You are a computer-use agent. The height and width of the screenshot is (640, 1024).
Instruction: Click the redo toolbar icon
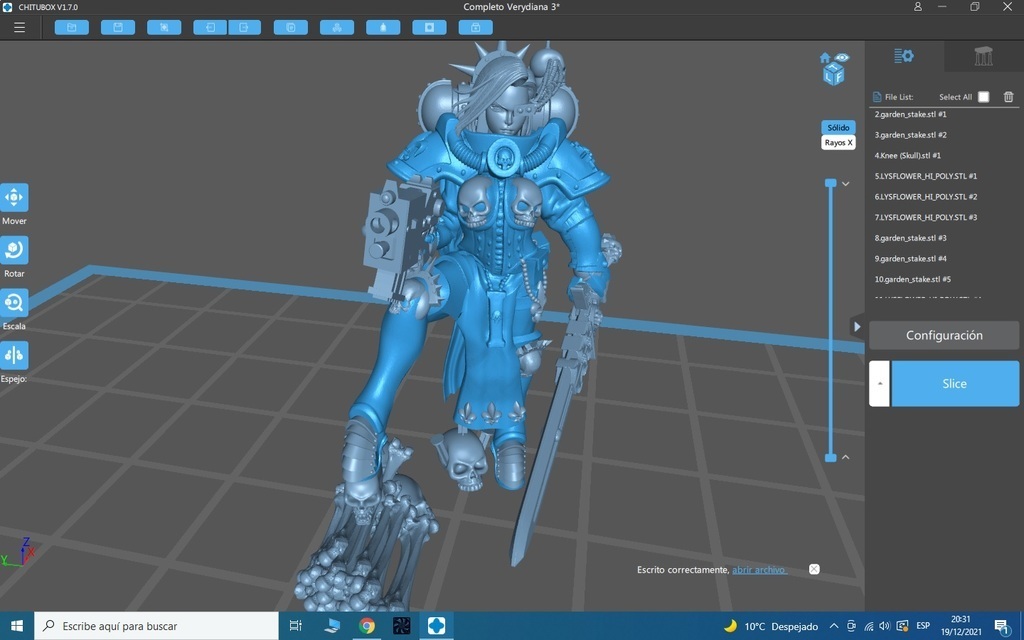(x=244, y=27)
